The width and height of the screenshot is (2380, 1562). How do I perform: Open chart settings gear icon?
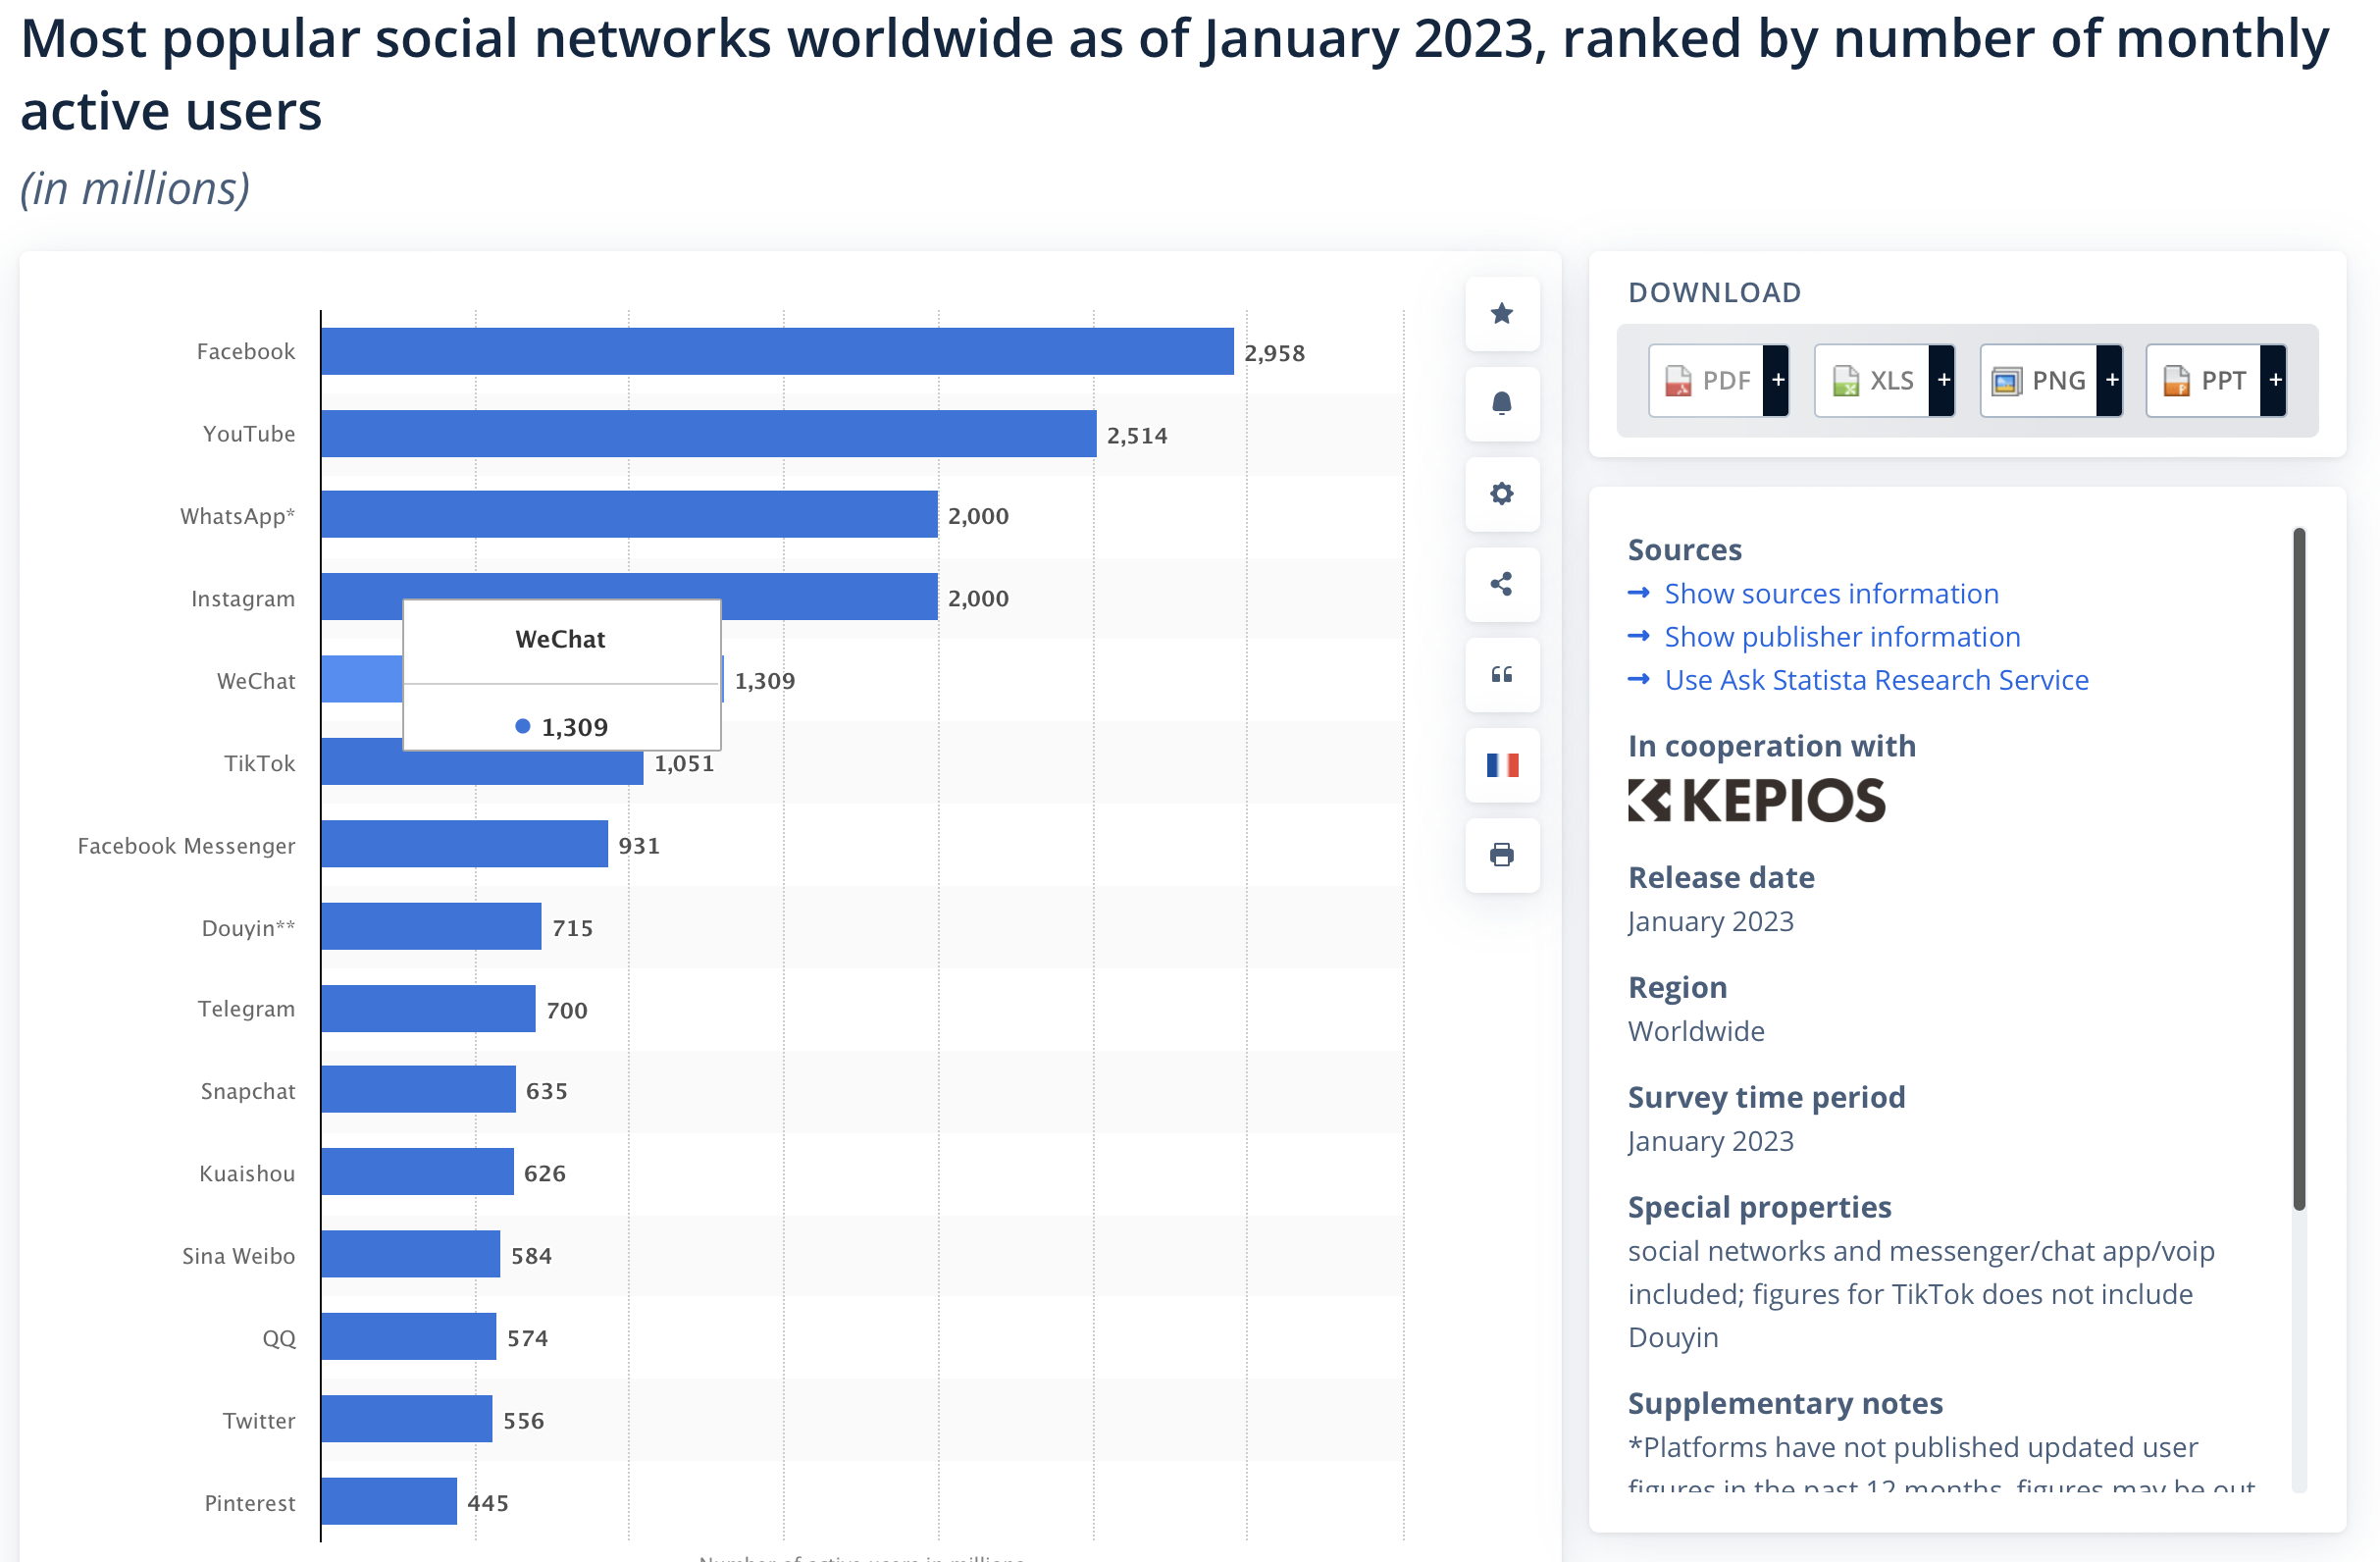click(1501, 494)
